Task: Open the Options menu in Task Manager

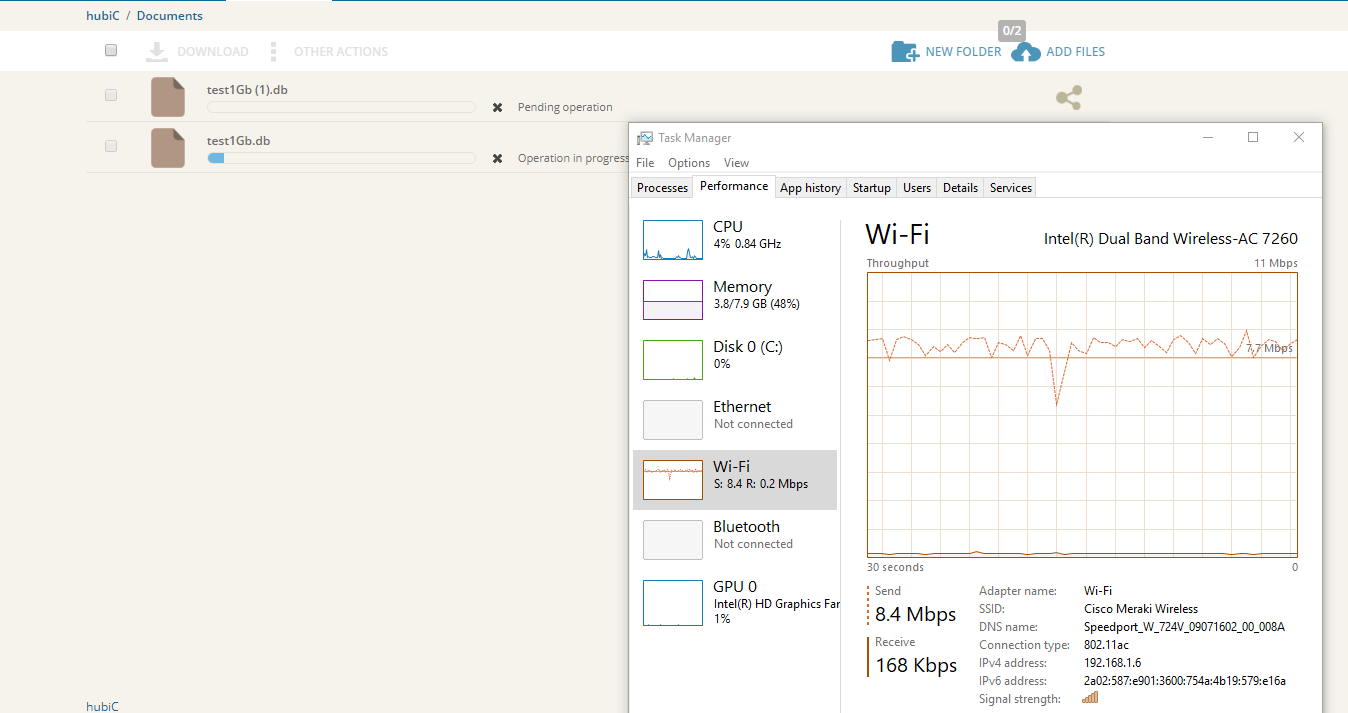Action: (689, 163)
